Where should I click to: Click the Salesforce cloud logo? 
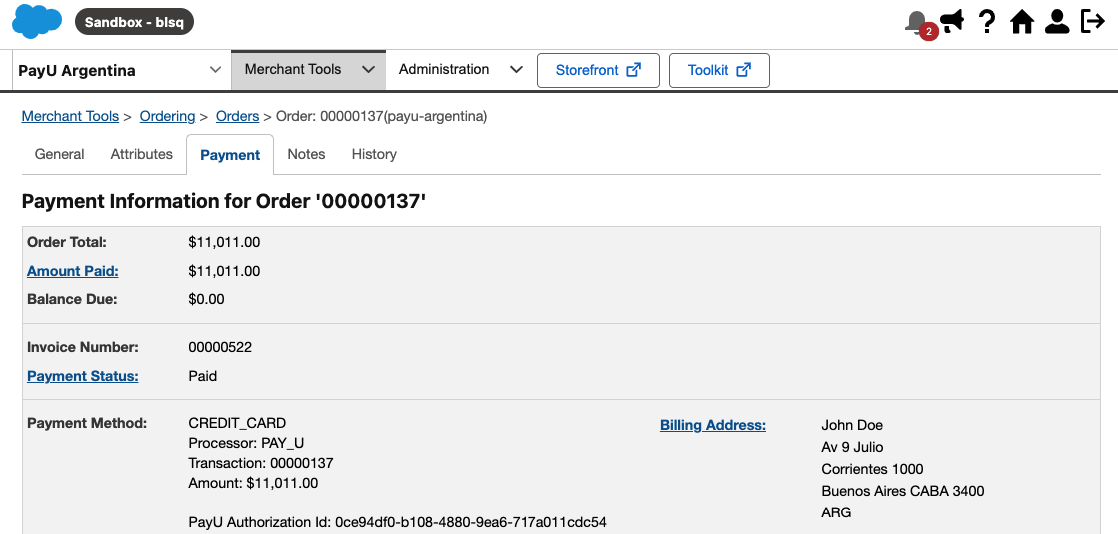click(37, 21)
